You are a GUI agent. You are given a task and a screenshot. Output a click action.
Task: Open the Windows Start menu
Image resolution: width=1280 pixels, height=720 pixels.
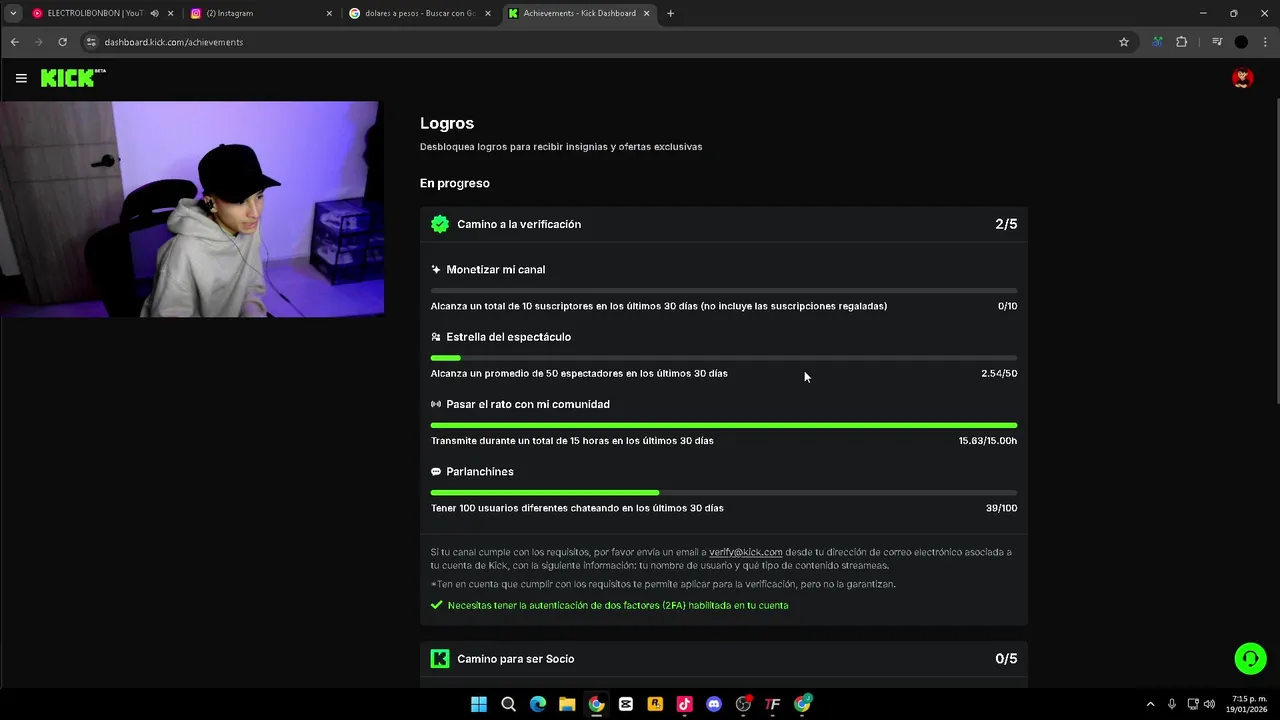479,704
